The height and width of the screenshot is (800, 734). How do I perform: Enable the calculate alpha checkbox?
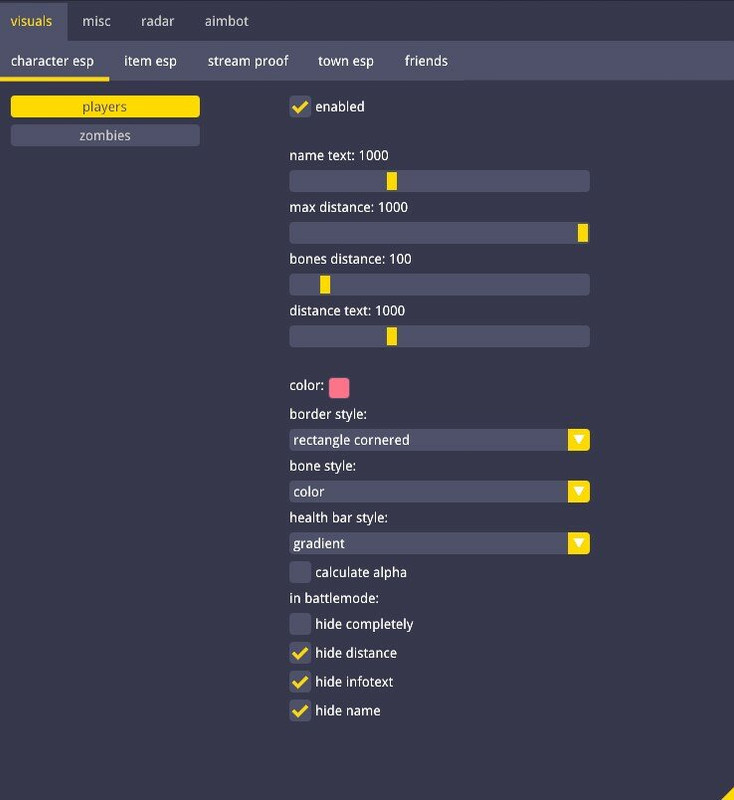[x=300, y=573]
